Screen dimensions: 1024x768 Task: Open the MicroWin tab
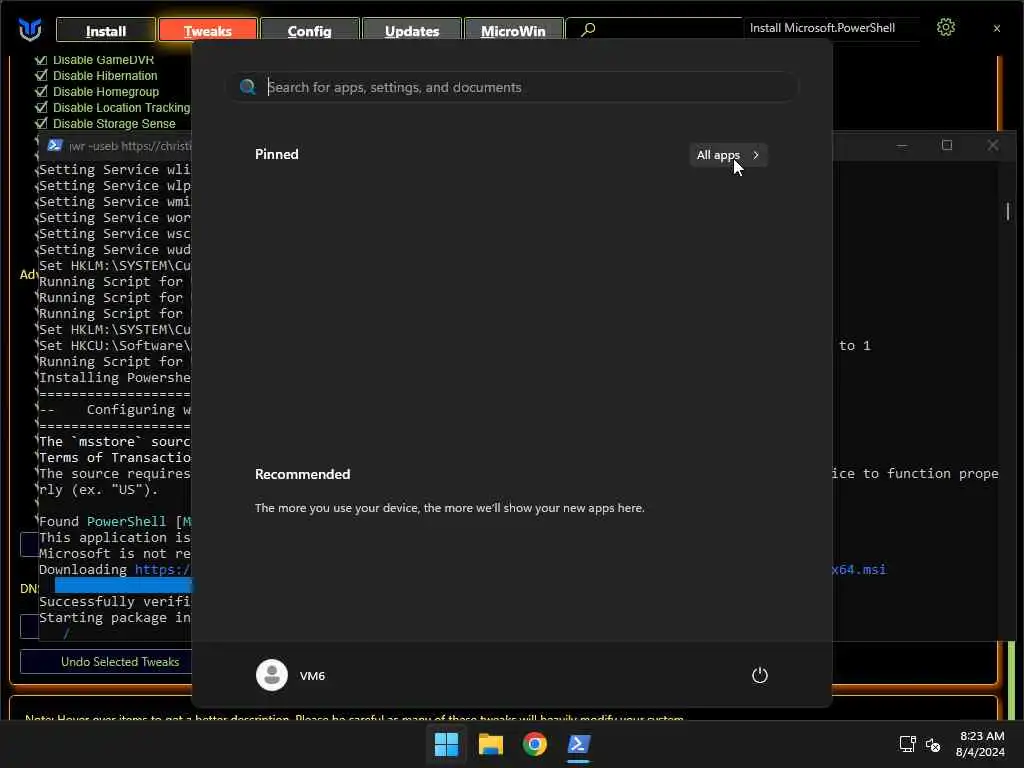tap(513, 31)
